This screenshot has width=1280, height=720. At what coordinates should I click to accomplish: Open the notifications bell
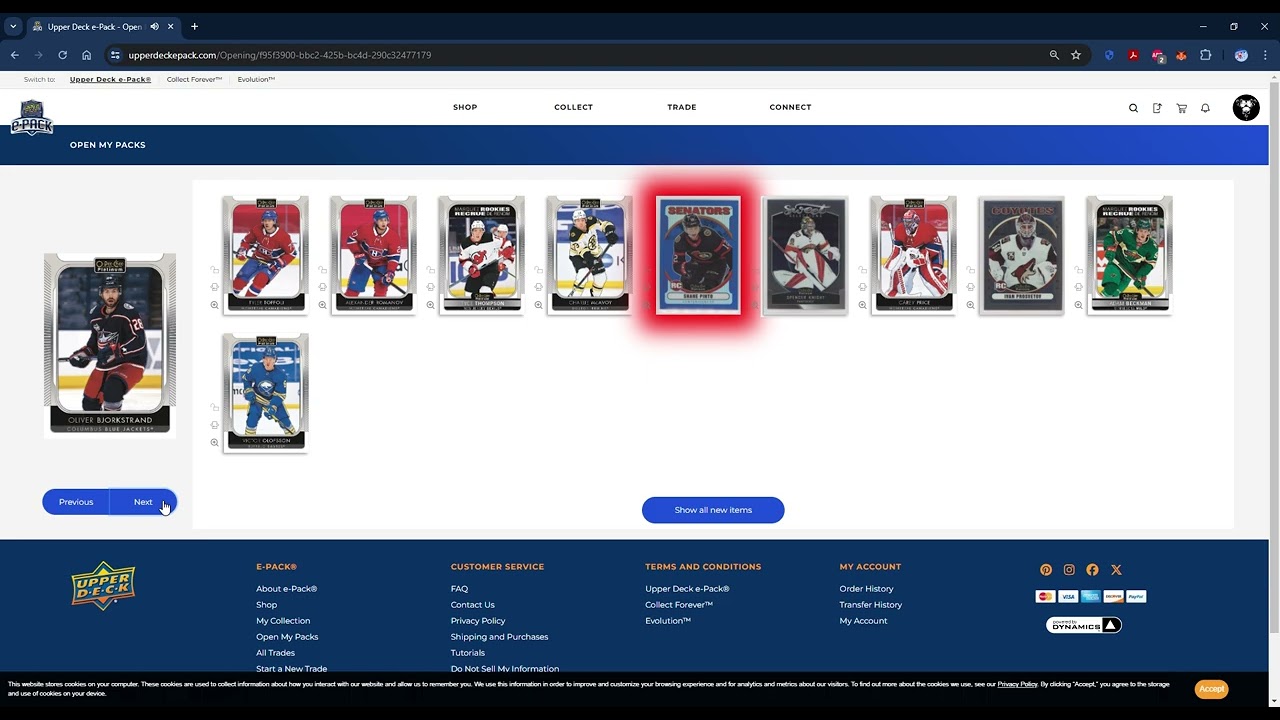(1205, 108)
